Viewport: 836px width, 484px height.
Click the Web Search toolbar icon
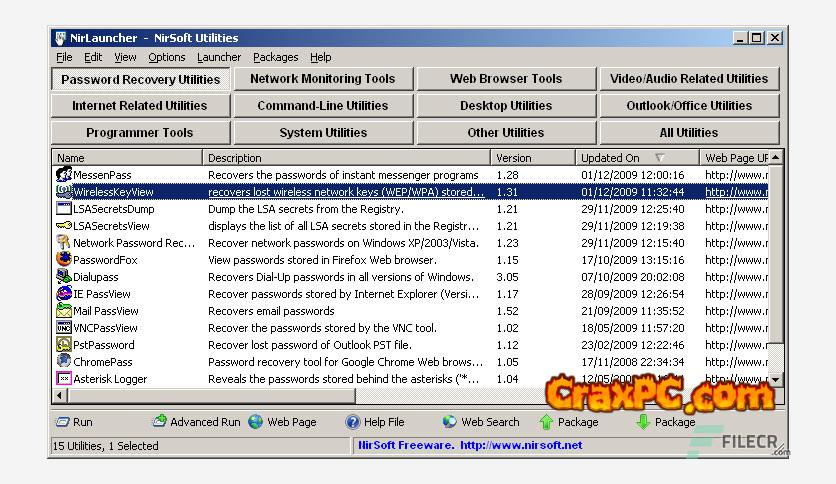point(449,422)
